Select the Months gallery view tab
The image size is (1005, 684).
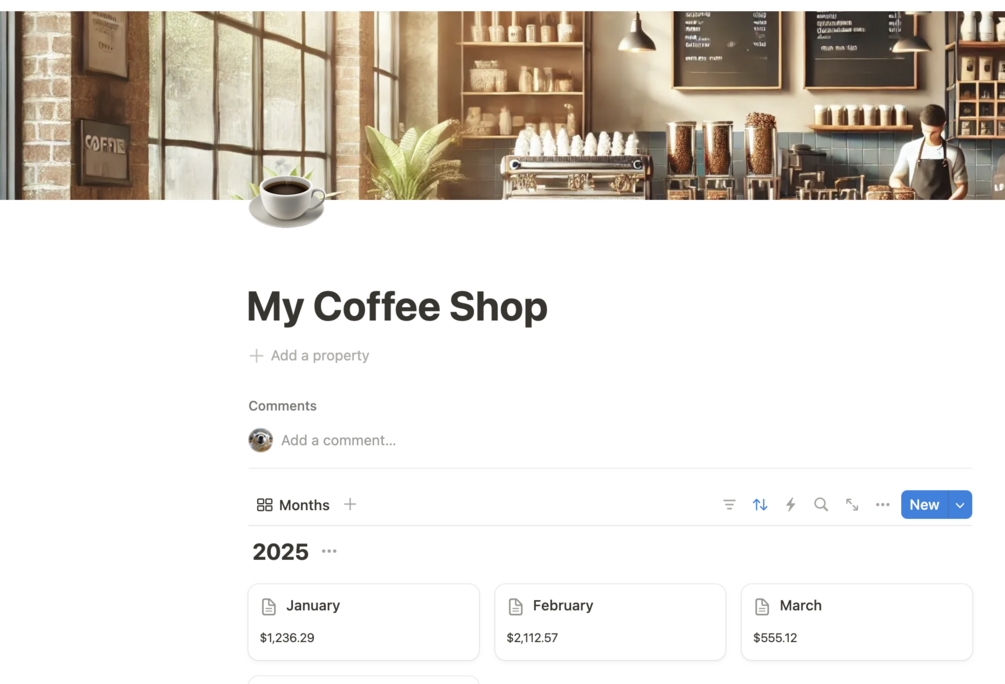pyautogui.click(x=293, y=505)
